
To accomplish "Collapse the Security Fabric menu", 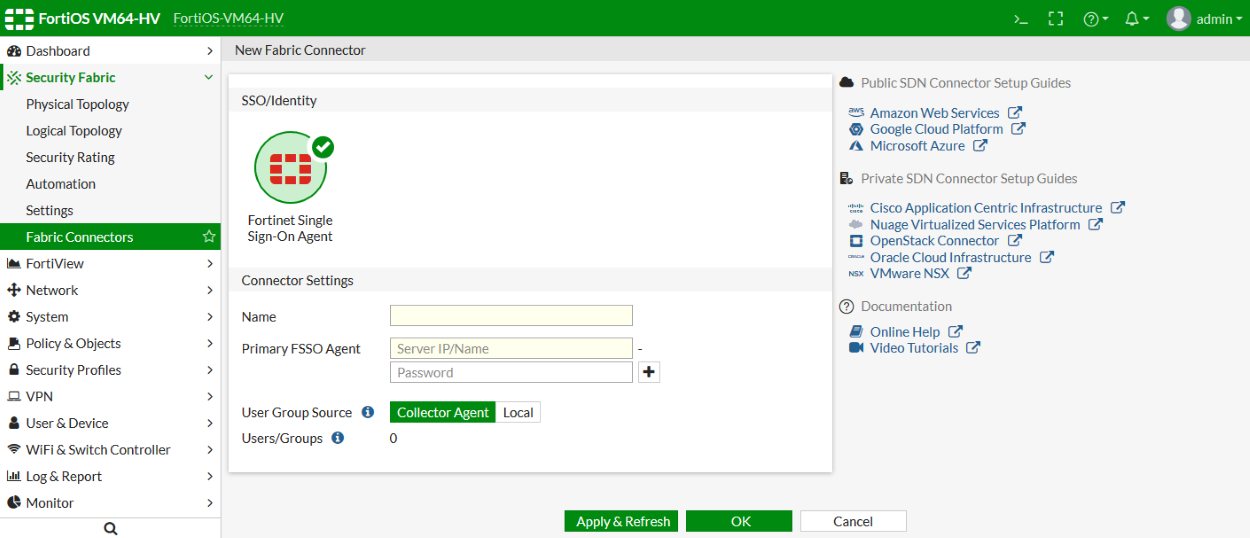I will click(110, 77).
